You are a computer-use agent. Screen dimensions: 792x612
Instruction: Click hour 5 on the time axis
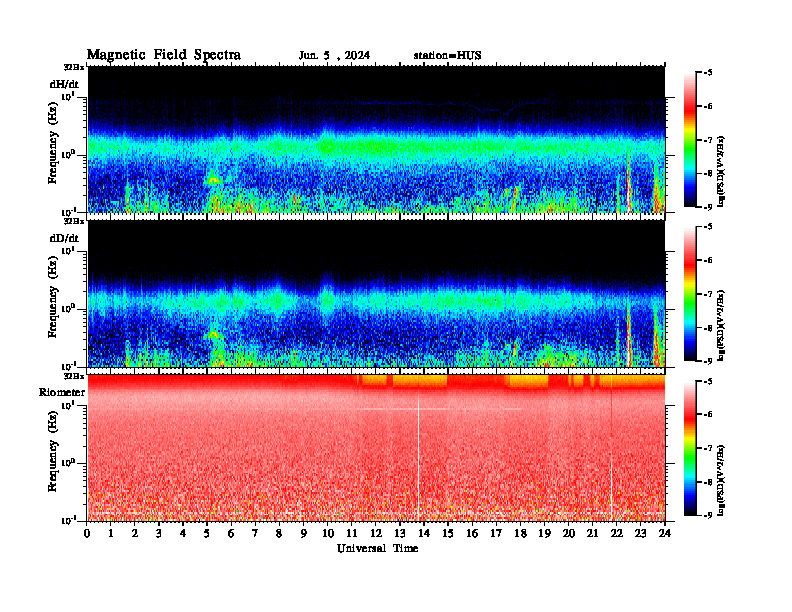[207, 533]
